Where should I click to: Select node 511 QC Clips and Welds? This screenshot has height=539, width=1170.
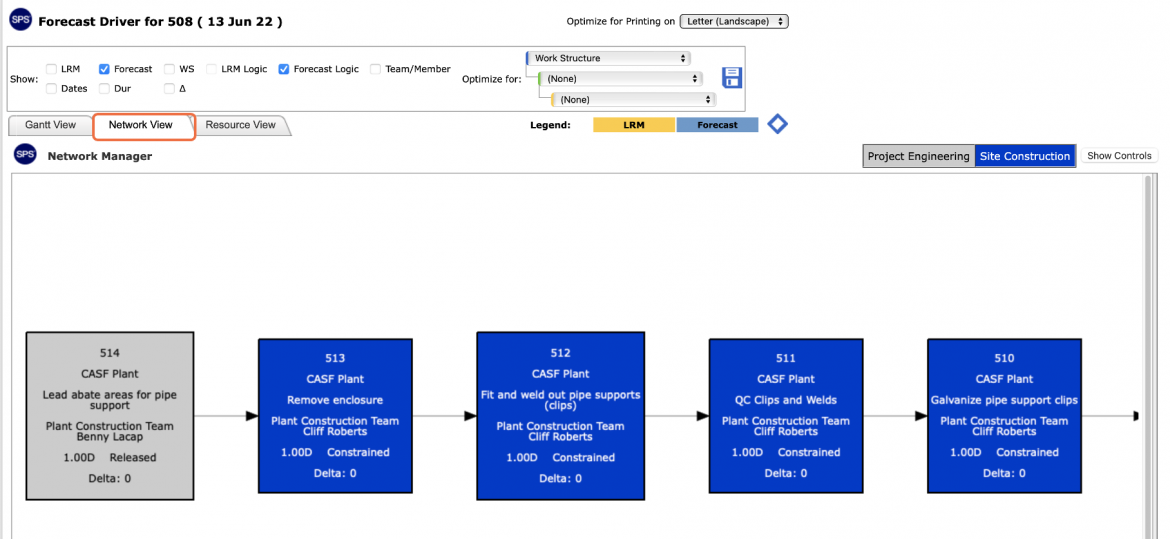pyautogui.click(x=786, y=416)
